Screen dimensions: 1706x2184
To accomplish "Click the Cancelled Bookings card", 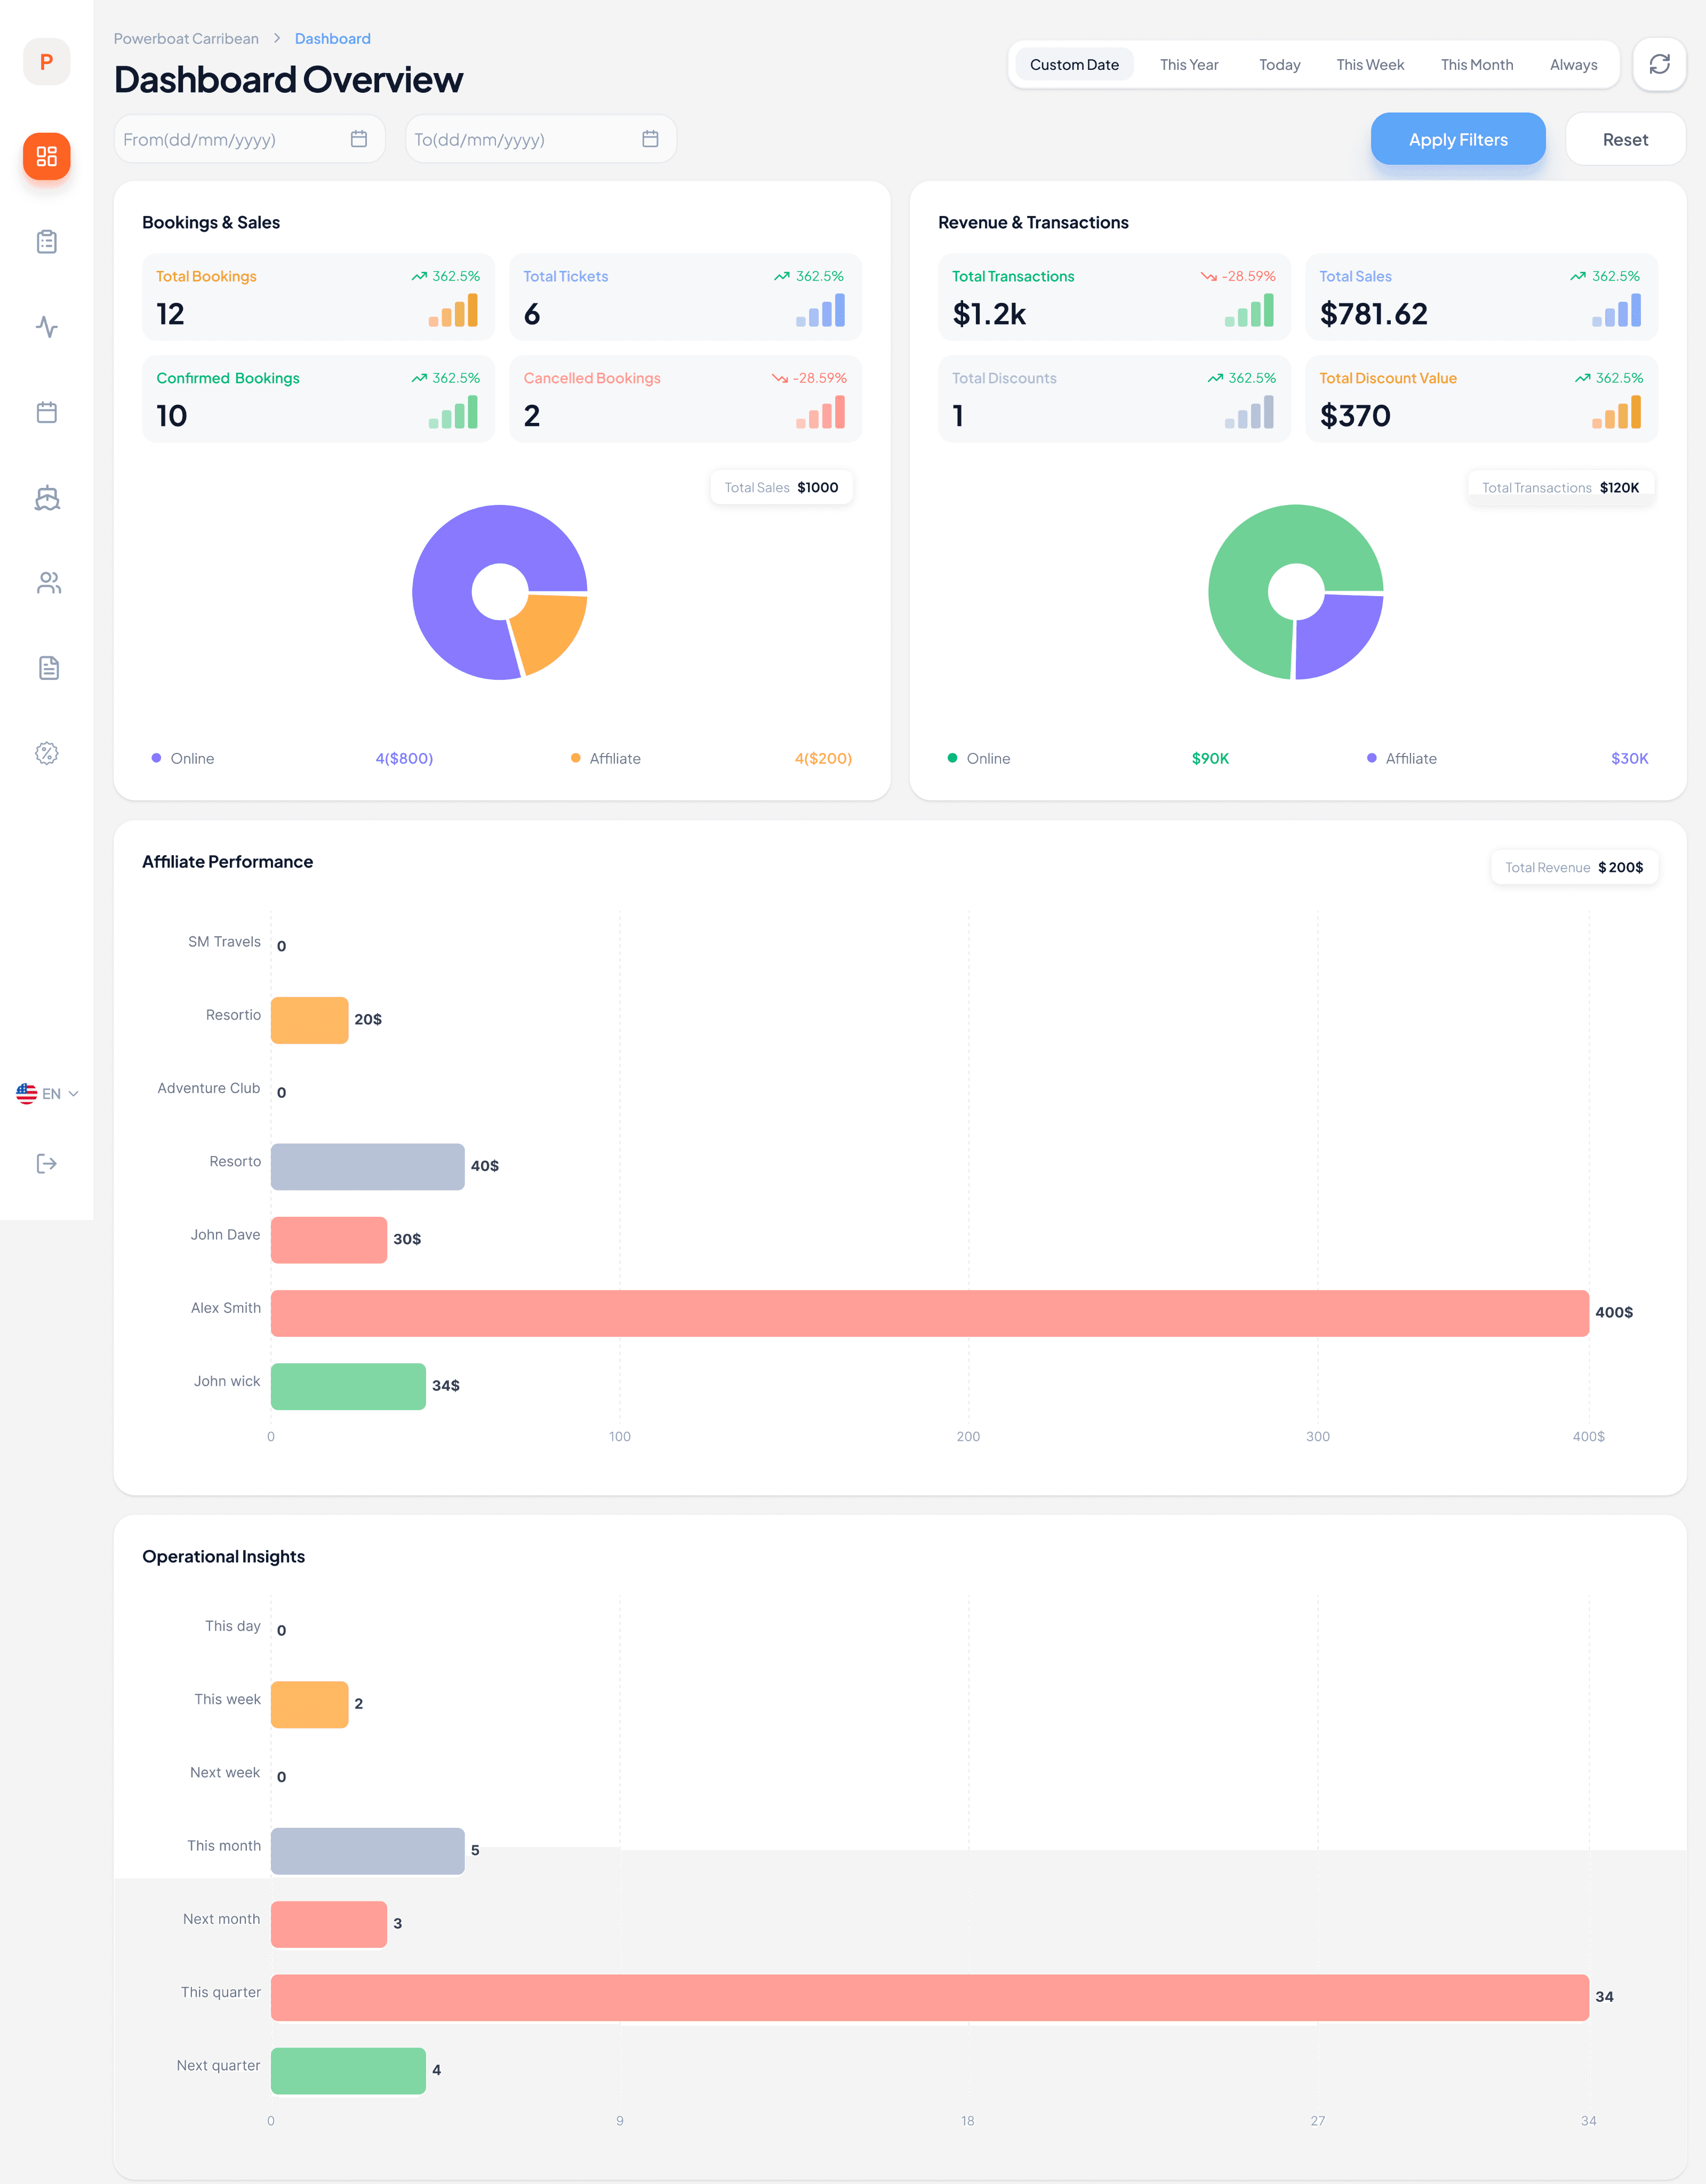I will point(685,399).
